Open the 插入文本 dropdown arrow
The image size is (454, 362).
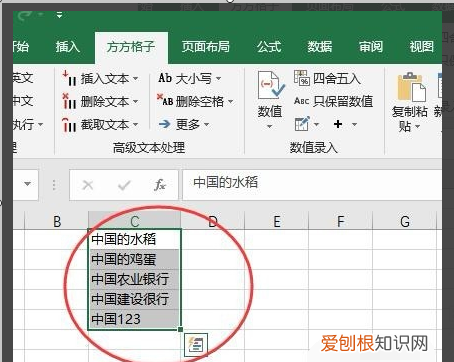pos(135,79)
